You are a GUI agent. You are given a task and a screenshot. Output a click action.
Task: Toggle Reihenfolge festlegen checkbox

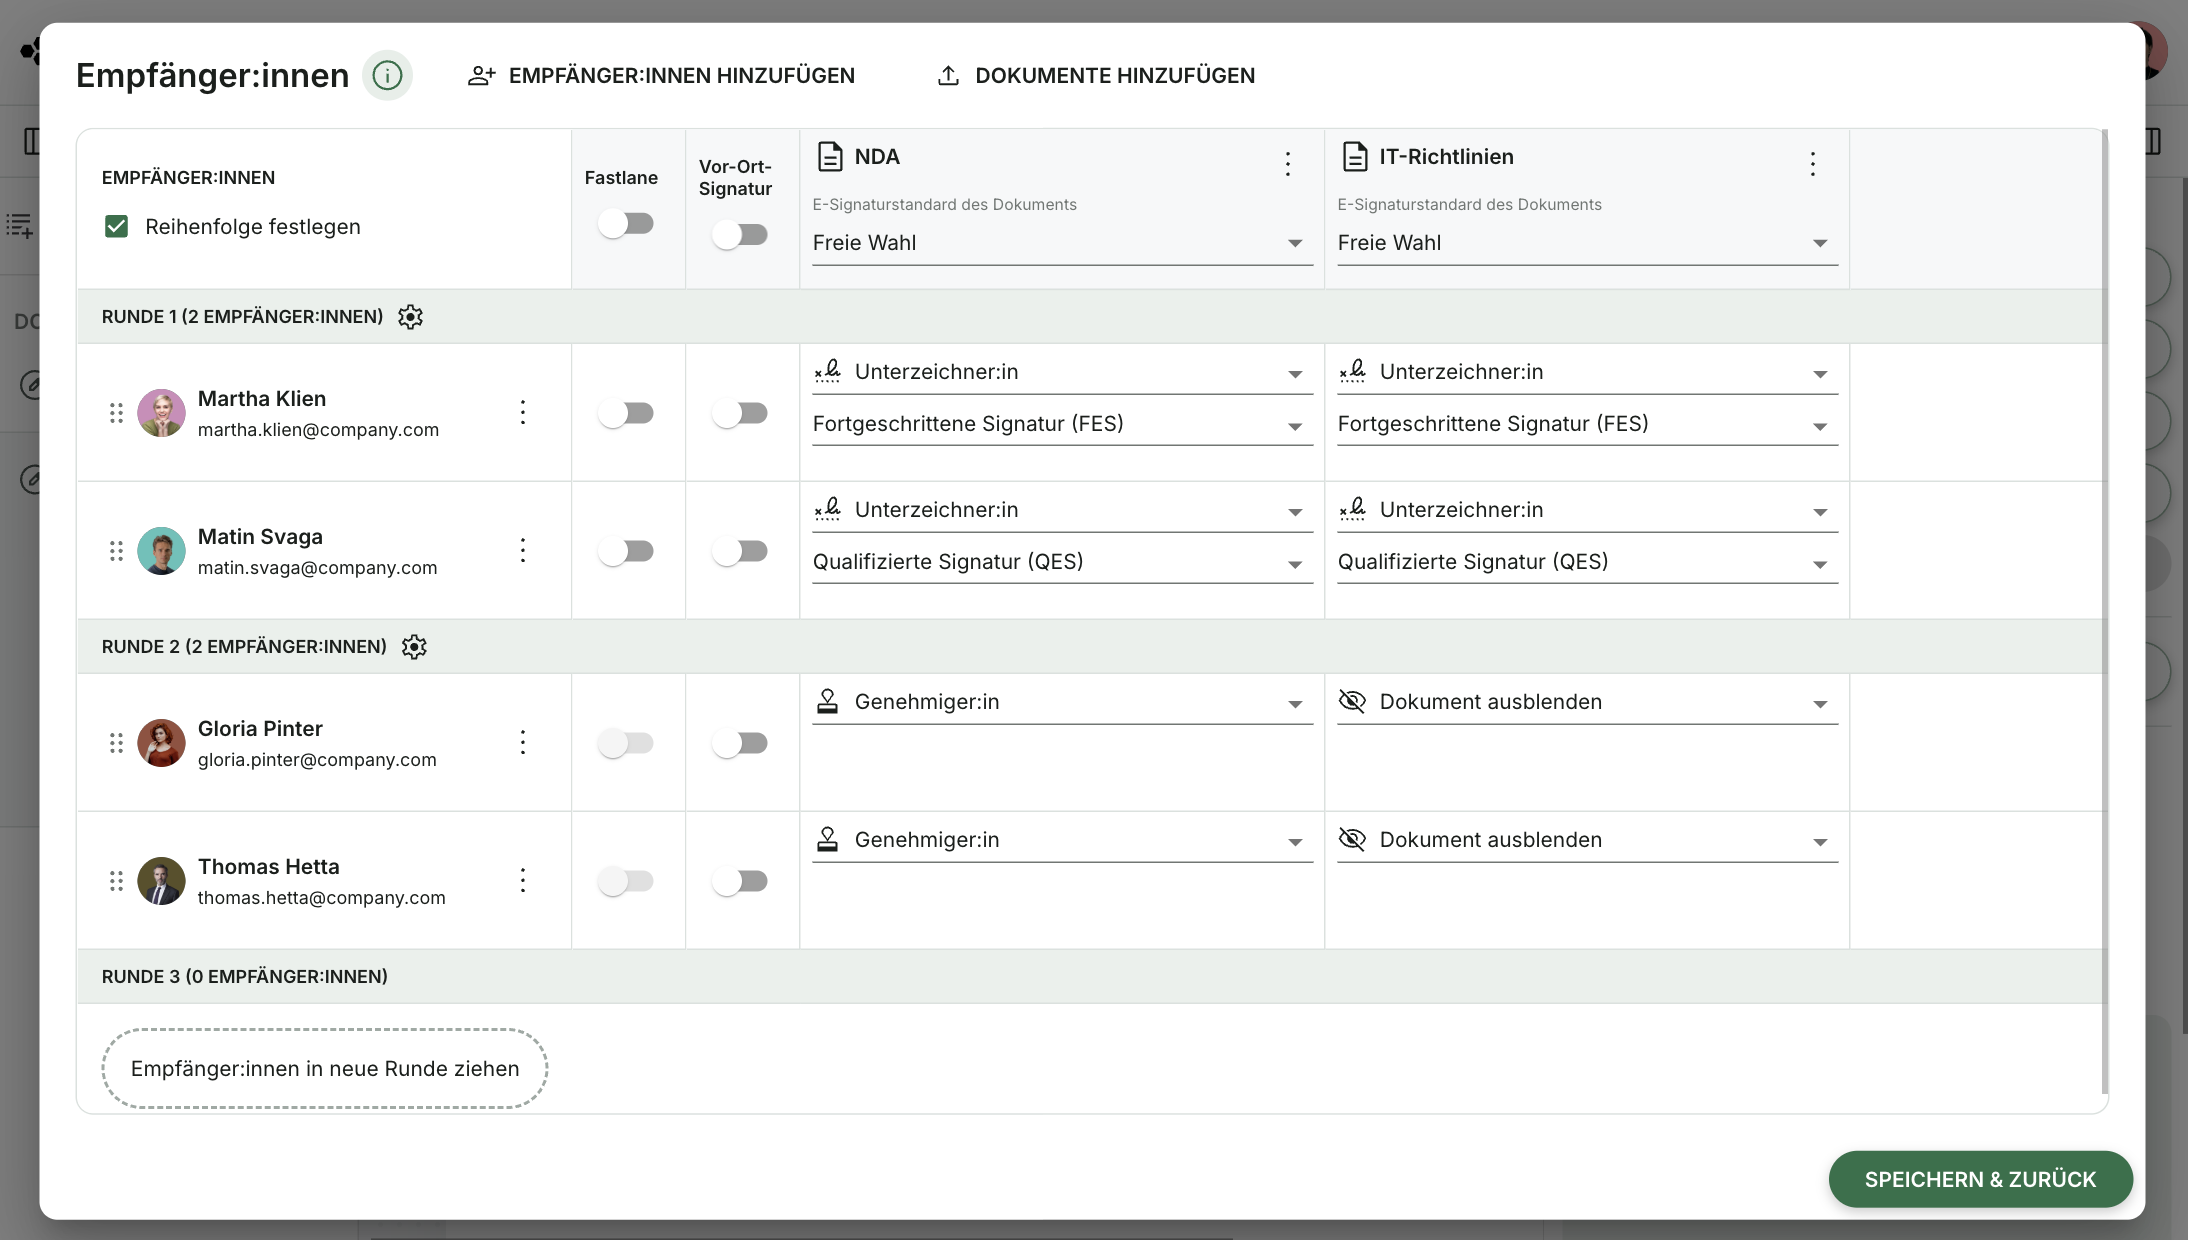(x=116, y=226)
